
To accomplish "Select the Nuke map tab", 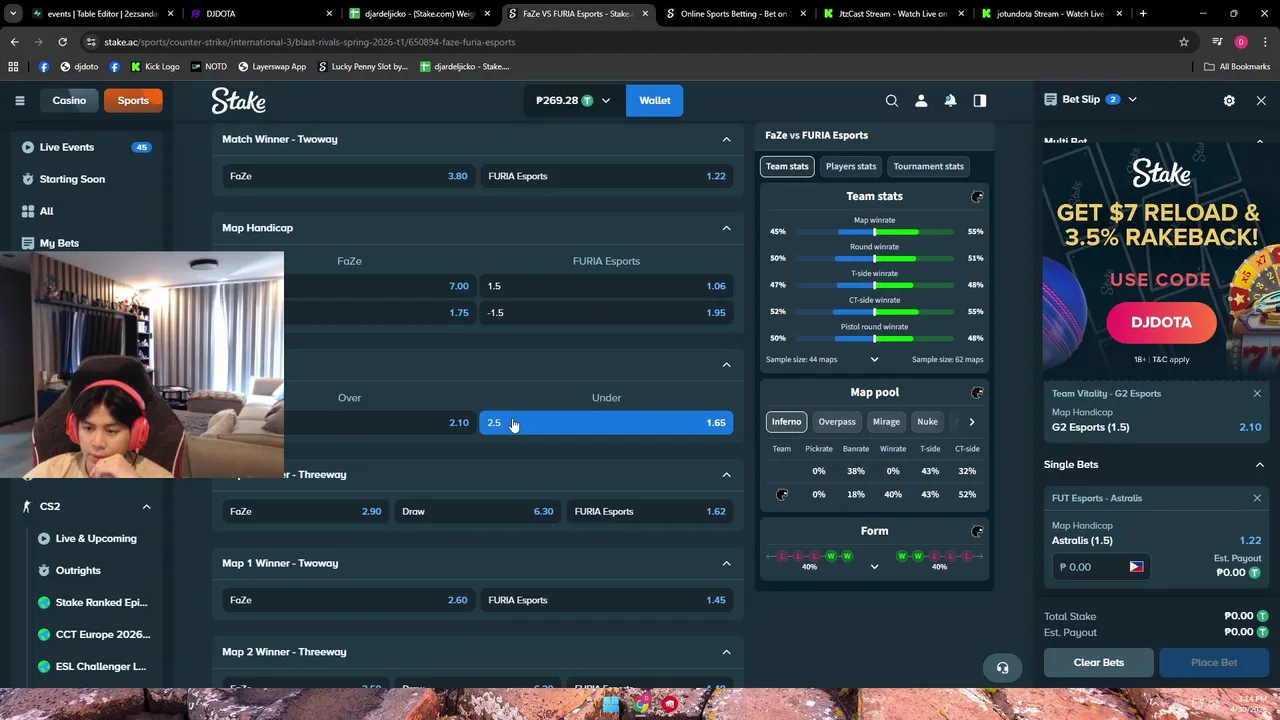I will (927, 422).
